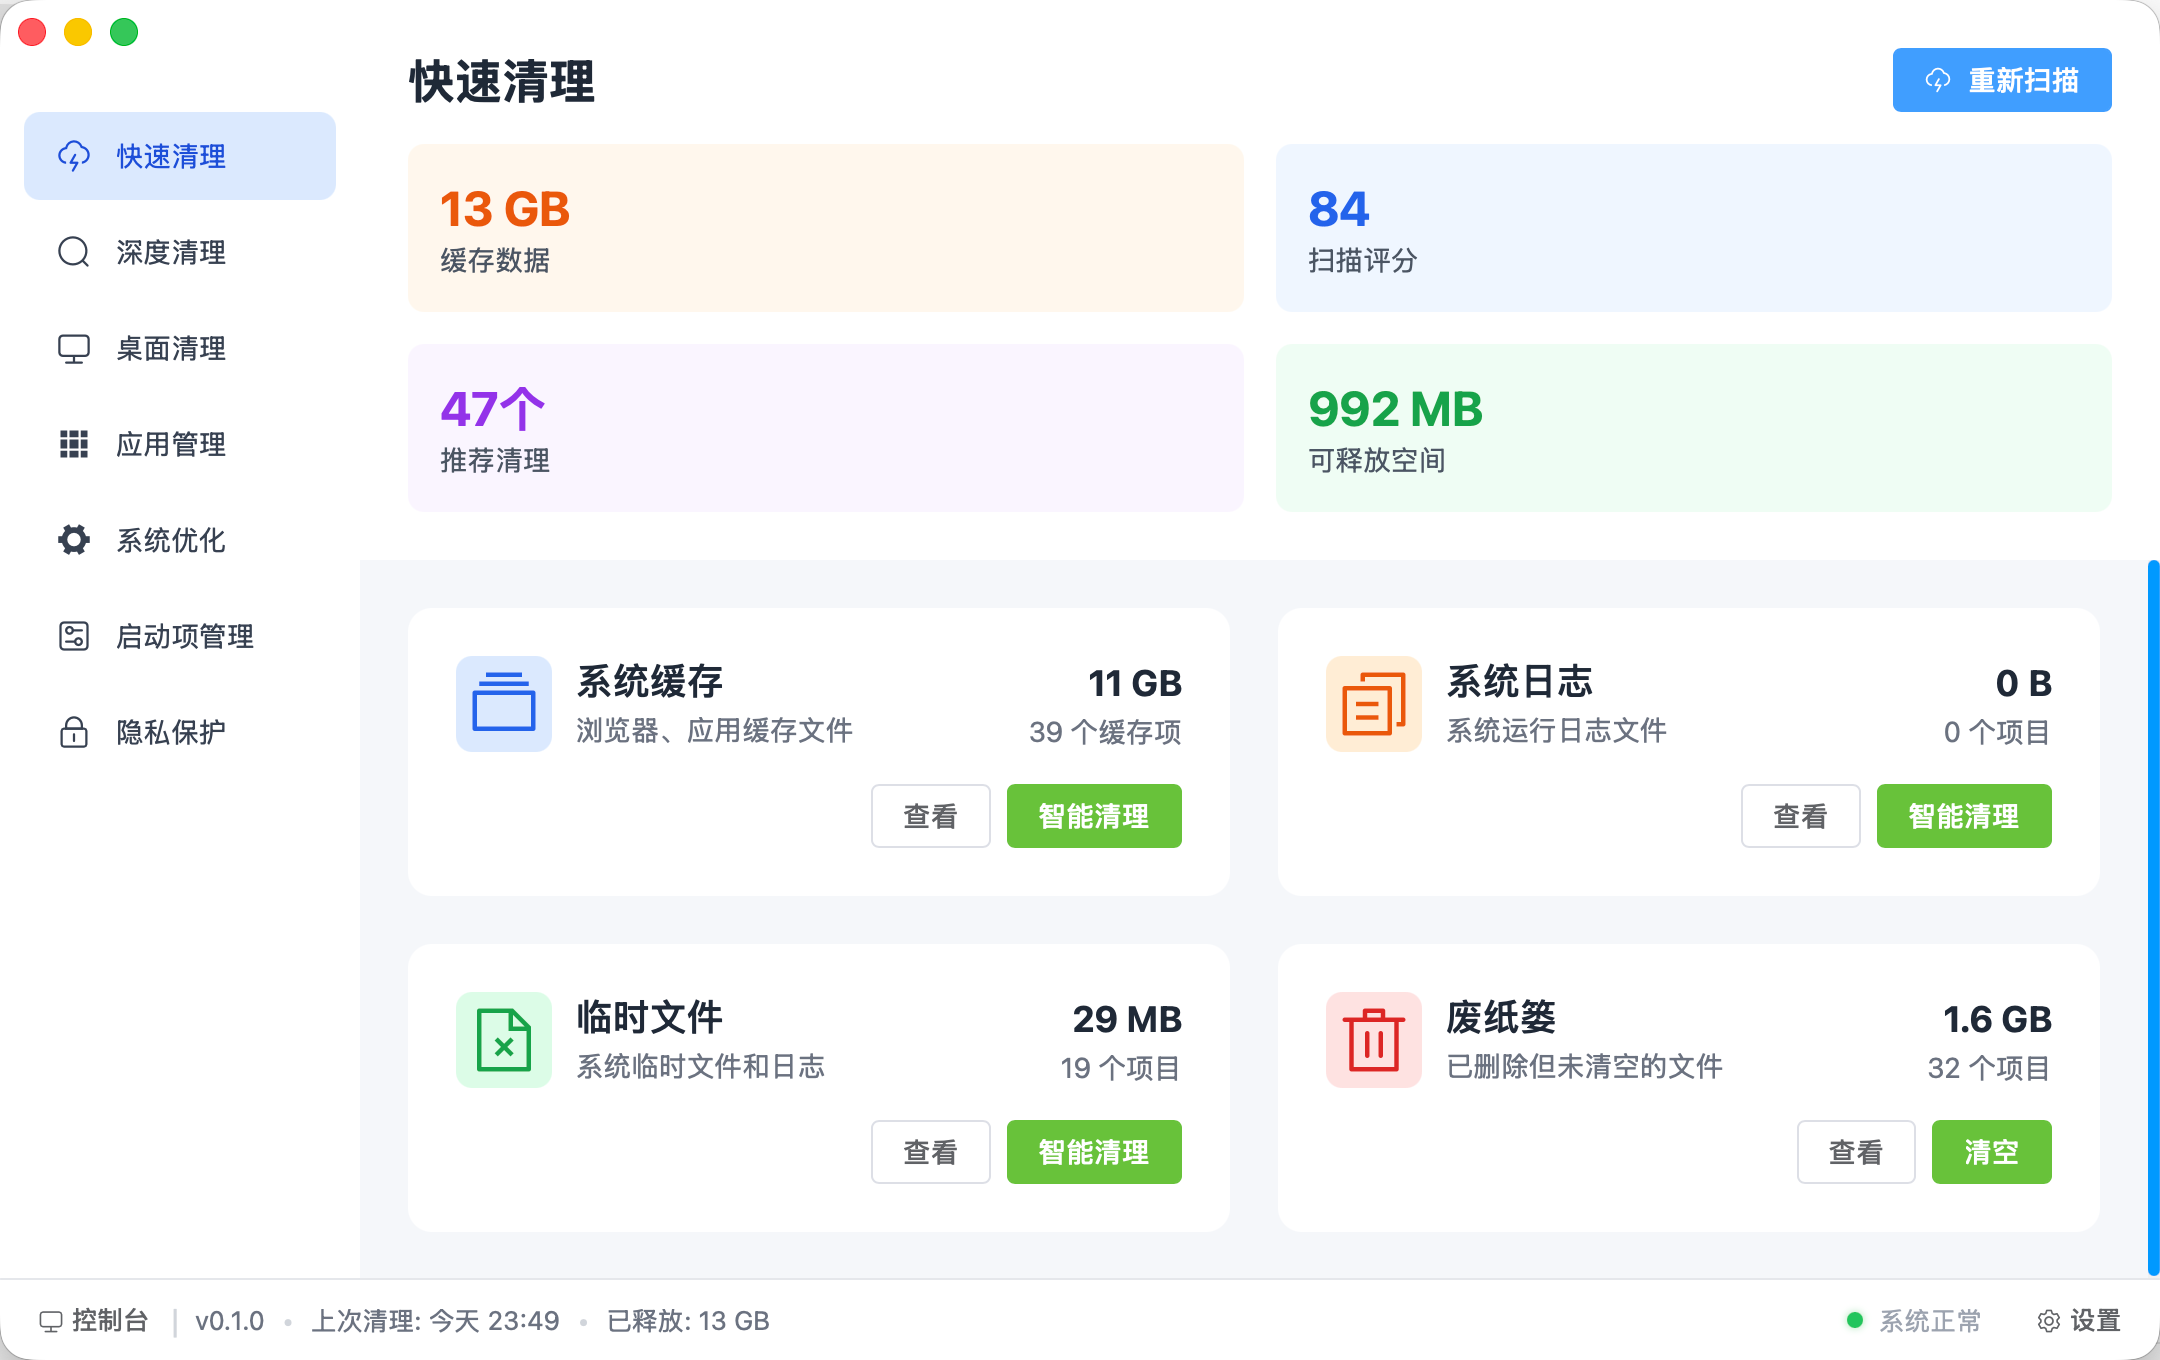
Task: Click the 系统日志 orange document icon
Action: click(x=1373, y=703)
